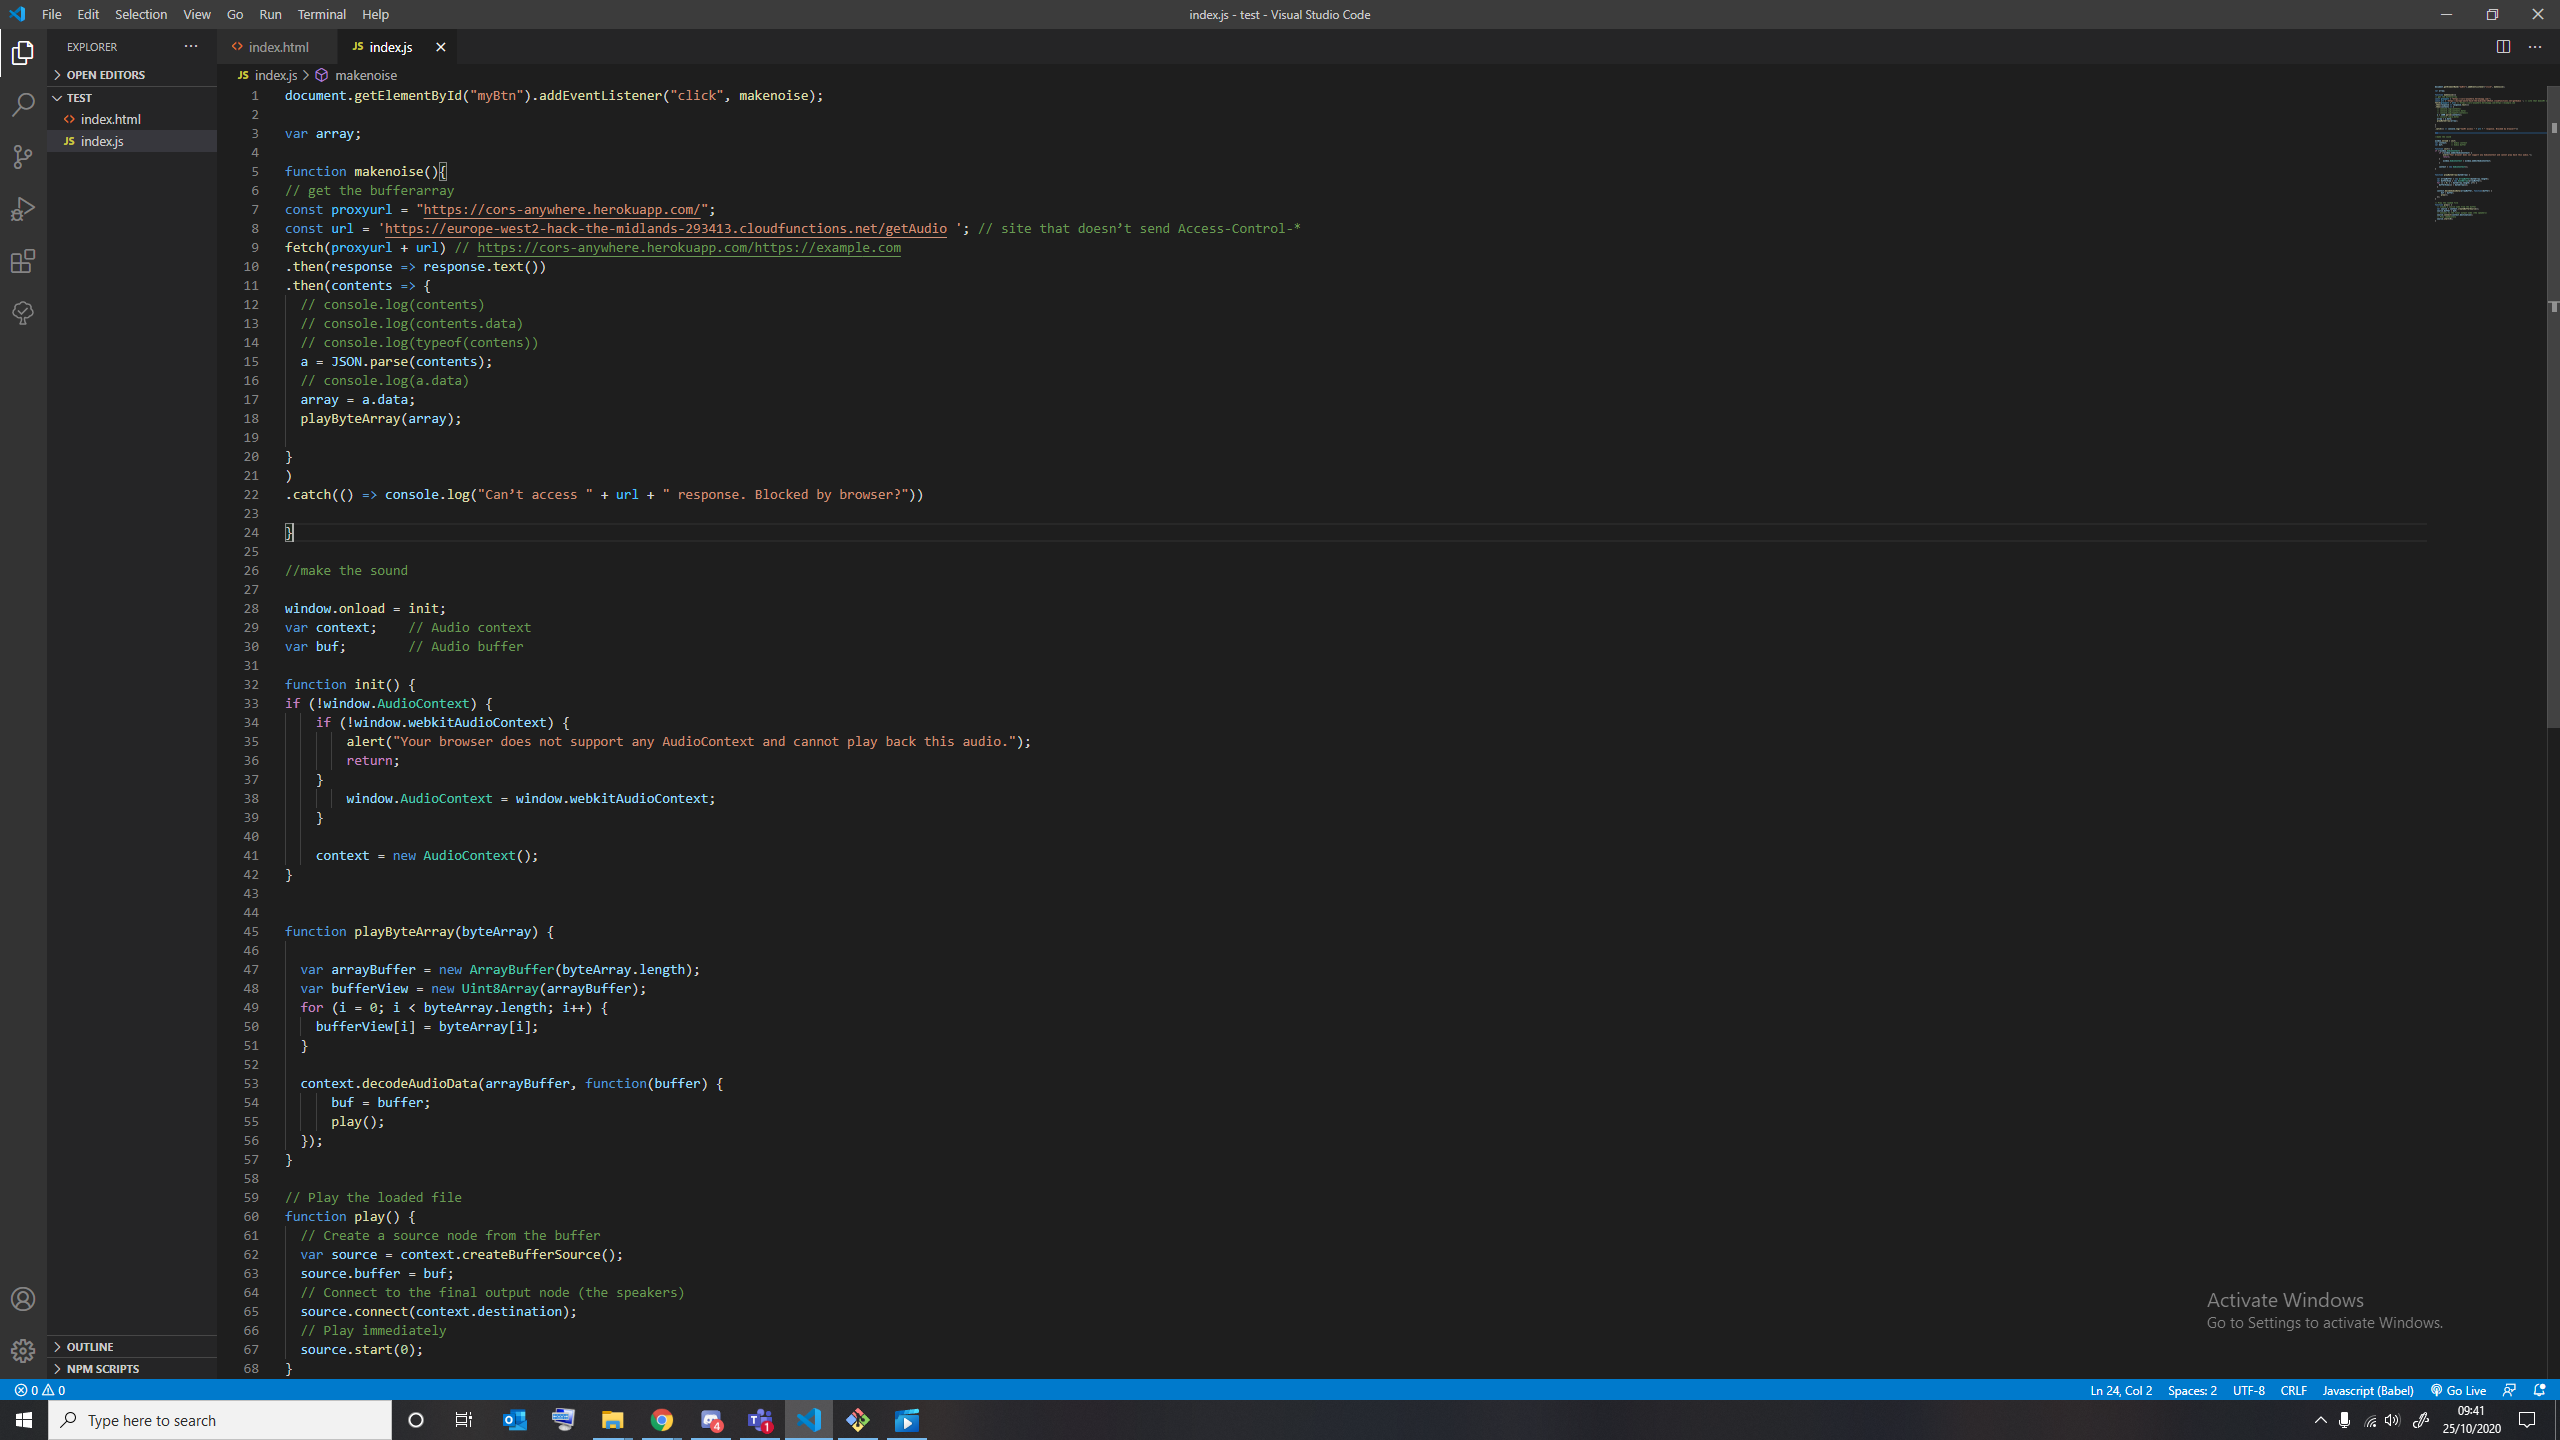Viewport: 2560px width, 1440px height.
Task: Open the Extensions view
Action: (x=23, y=261)
